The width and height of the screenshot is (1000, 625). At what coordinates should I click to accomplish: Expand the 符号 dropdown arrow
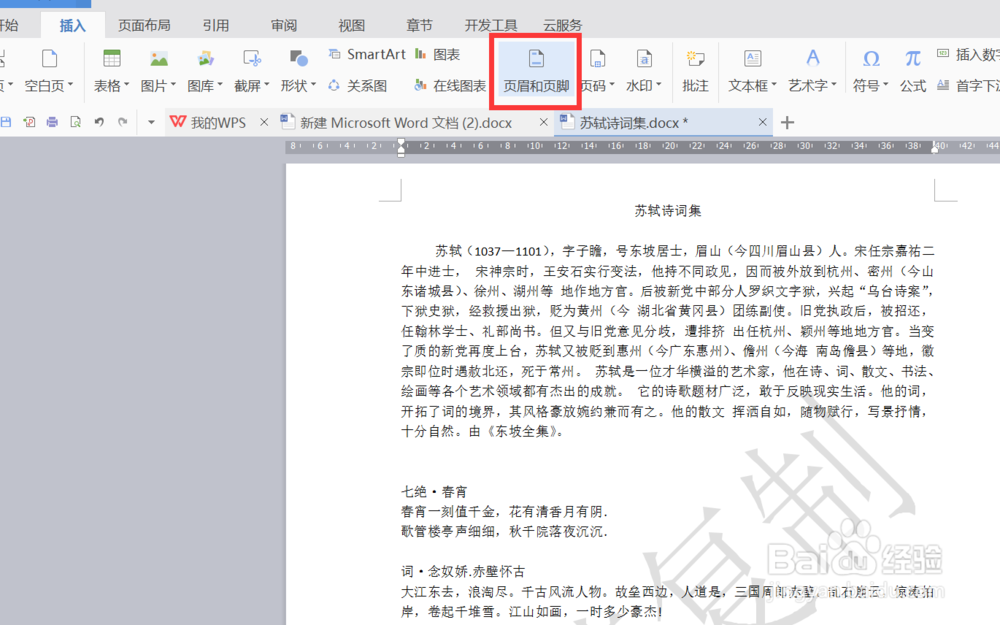(x=886, y=85)
